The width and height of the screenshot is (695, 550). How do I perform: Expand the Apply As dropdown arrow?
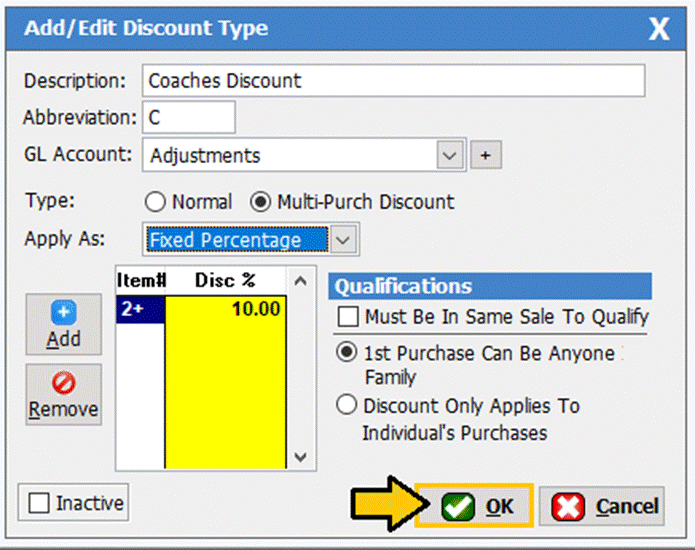pyautogui.click(x=343, y=240)
